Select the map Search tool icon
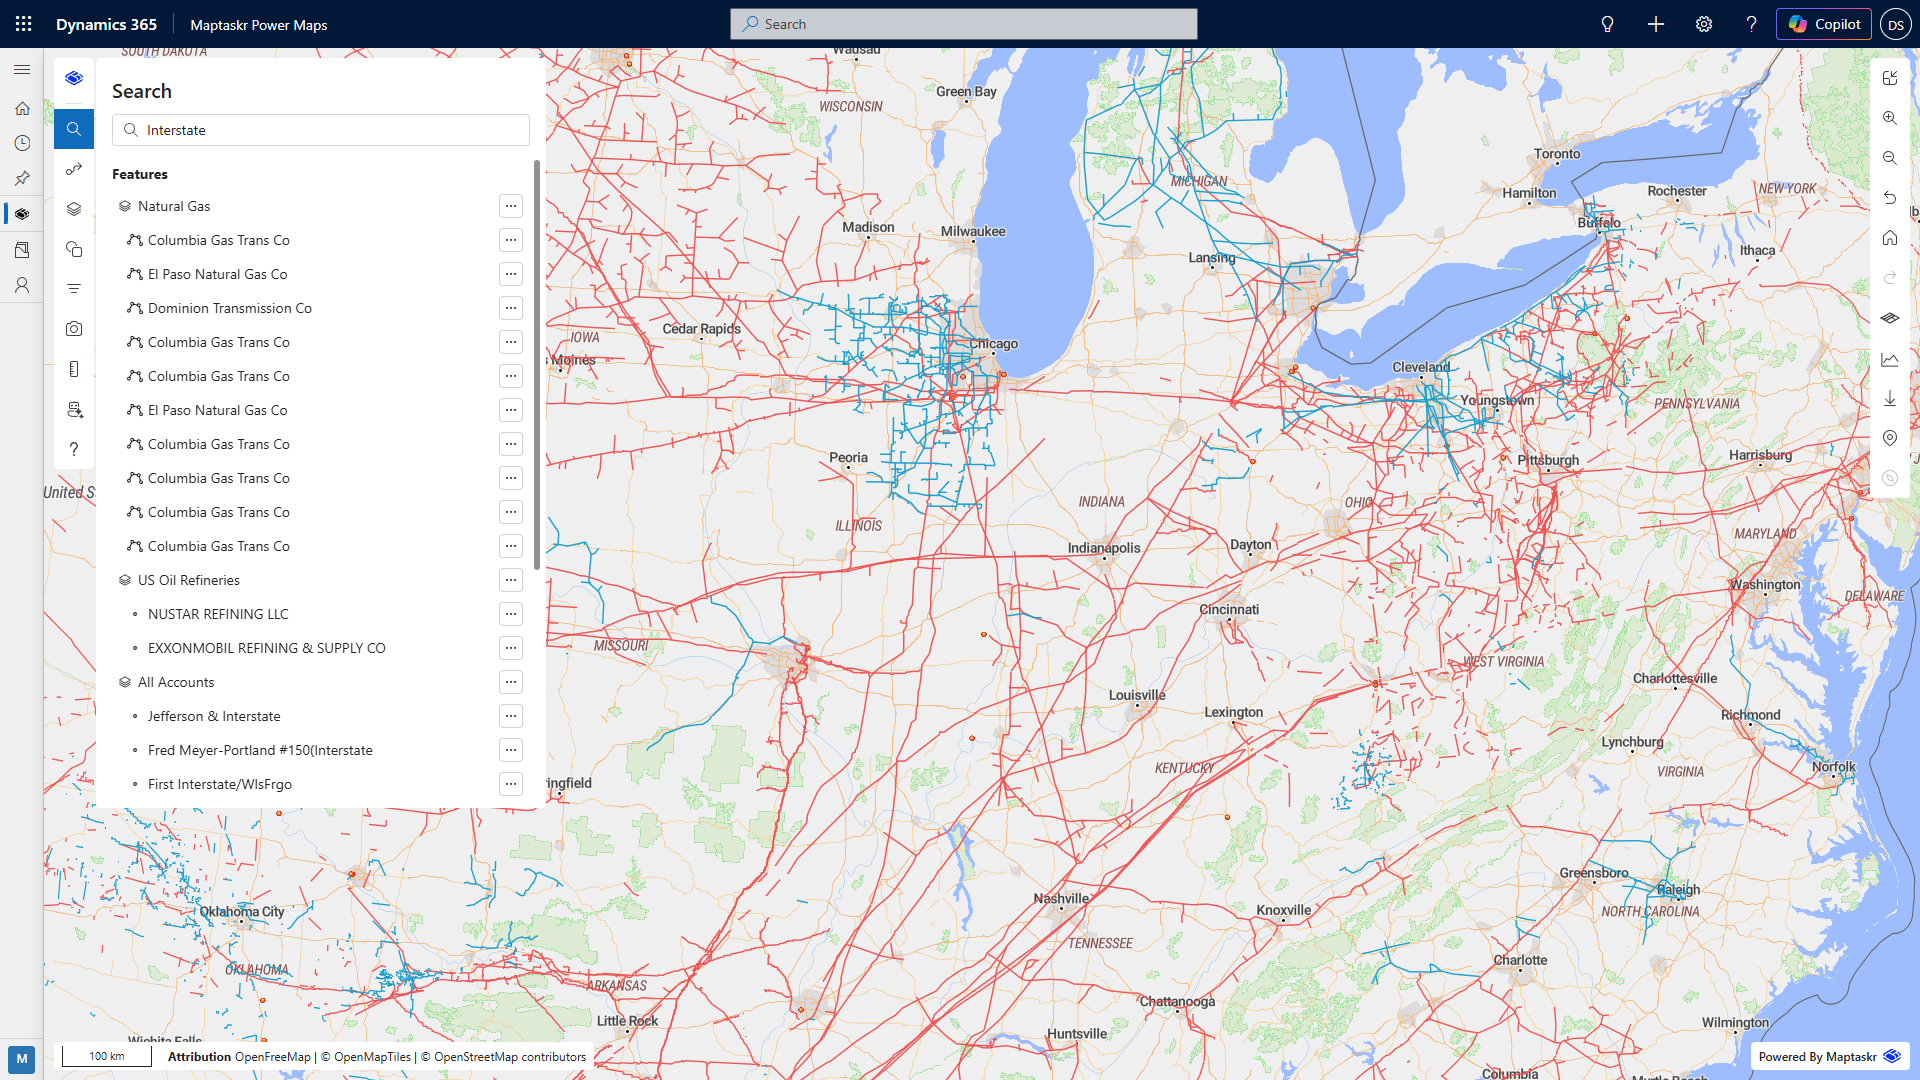The height and width of the screenshot is (1080, 1920). point(74,129)
